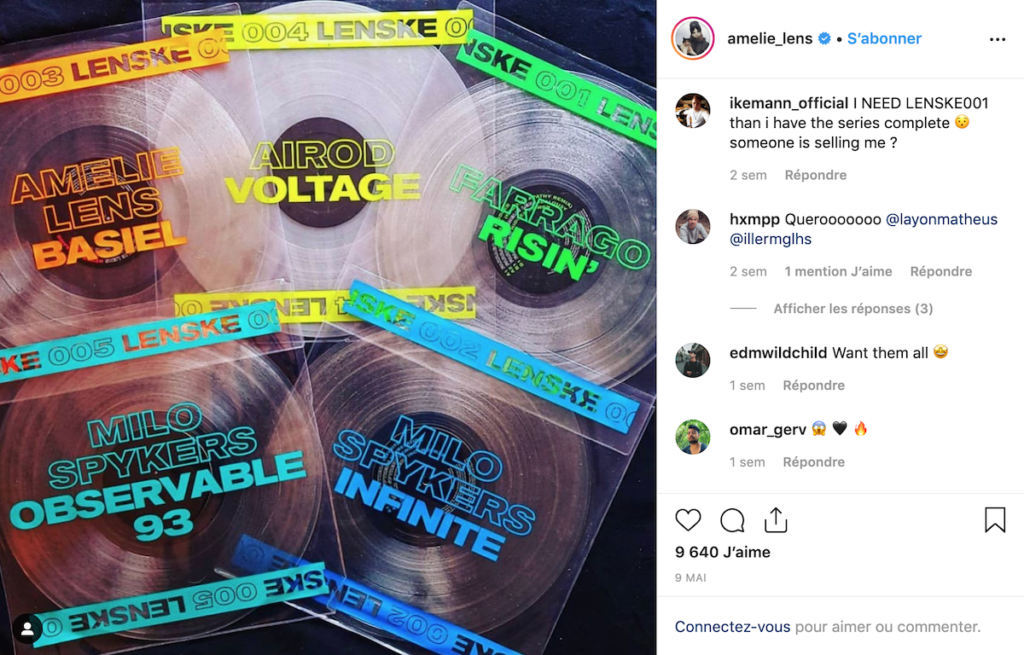The image size is (1024, 655).
Task: Click the Connectez-vous login link
Action: click(732, 627)
